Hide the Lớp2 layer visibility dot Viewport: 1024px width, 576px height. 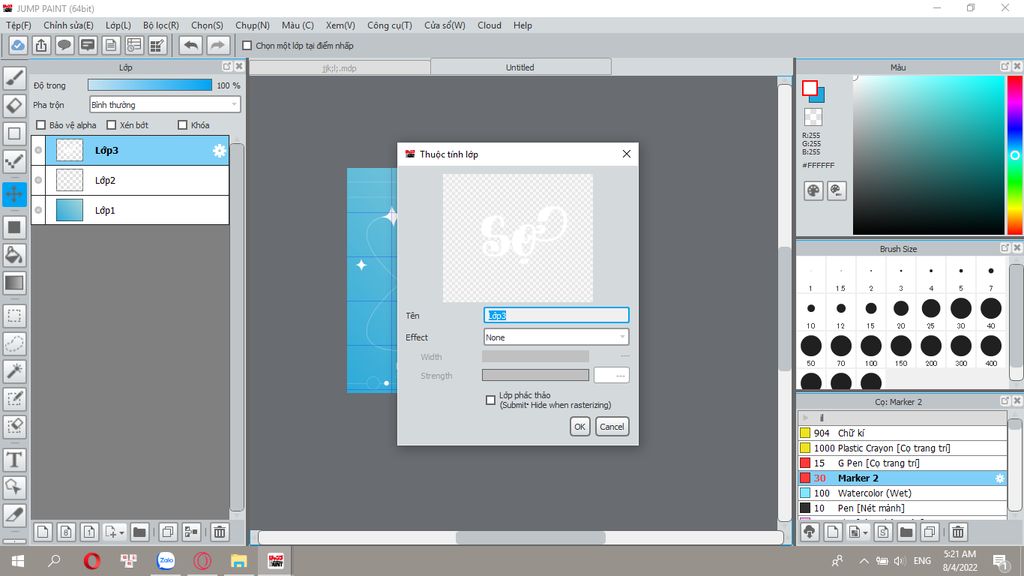[x=39, y=180]
